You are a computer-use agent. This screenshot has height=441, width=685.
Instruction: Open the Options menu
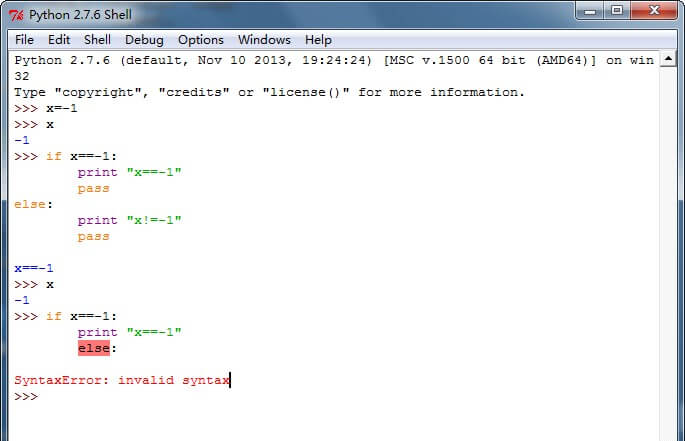click(201, 40)
